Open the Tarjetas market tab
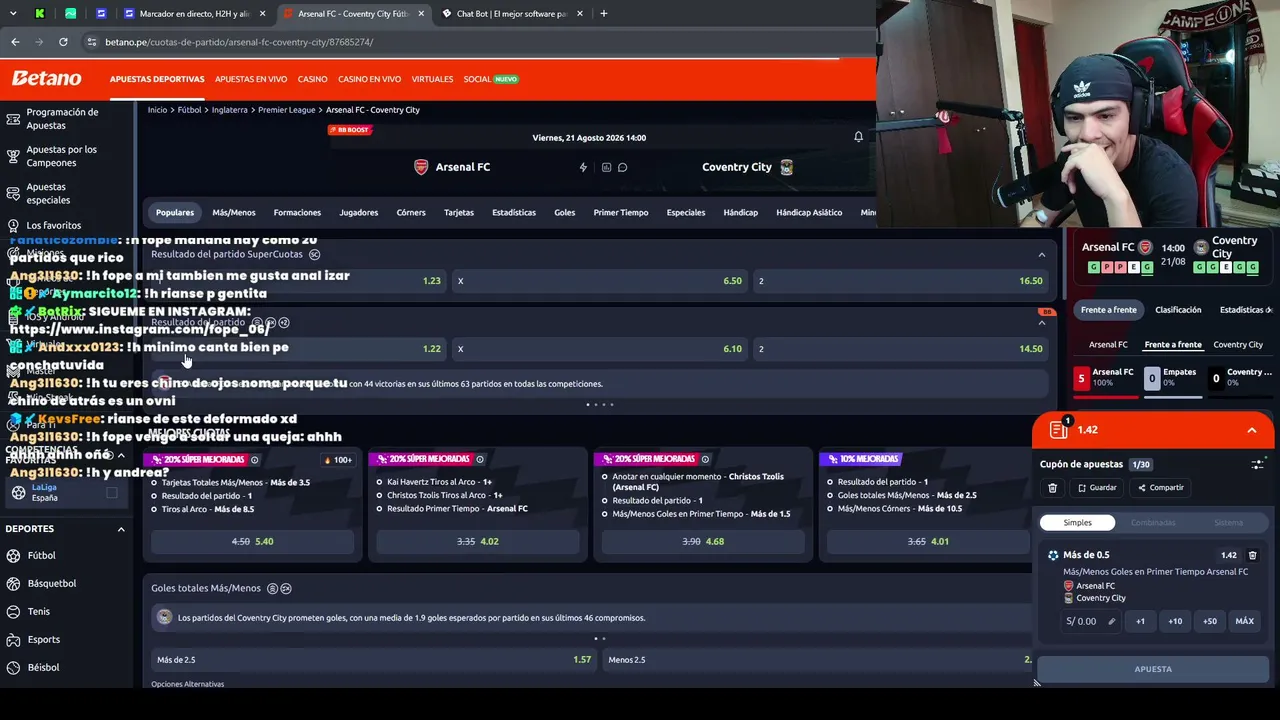This screenshot has width=1280, height=720. (x=459, y=212)
